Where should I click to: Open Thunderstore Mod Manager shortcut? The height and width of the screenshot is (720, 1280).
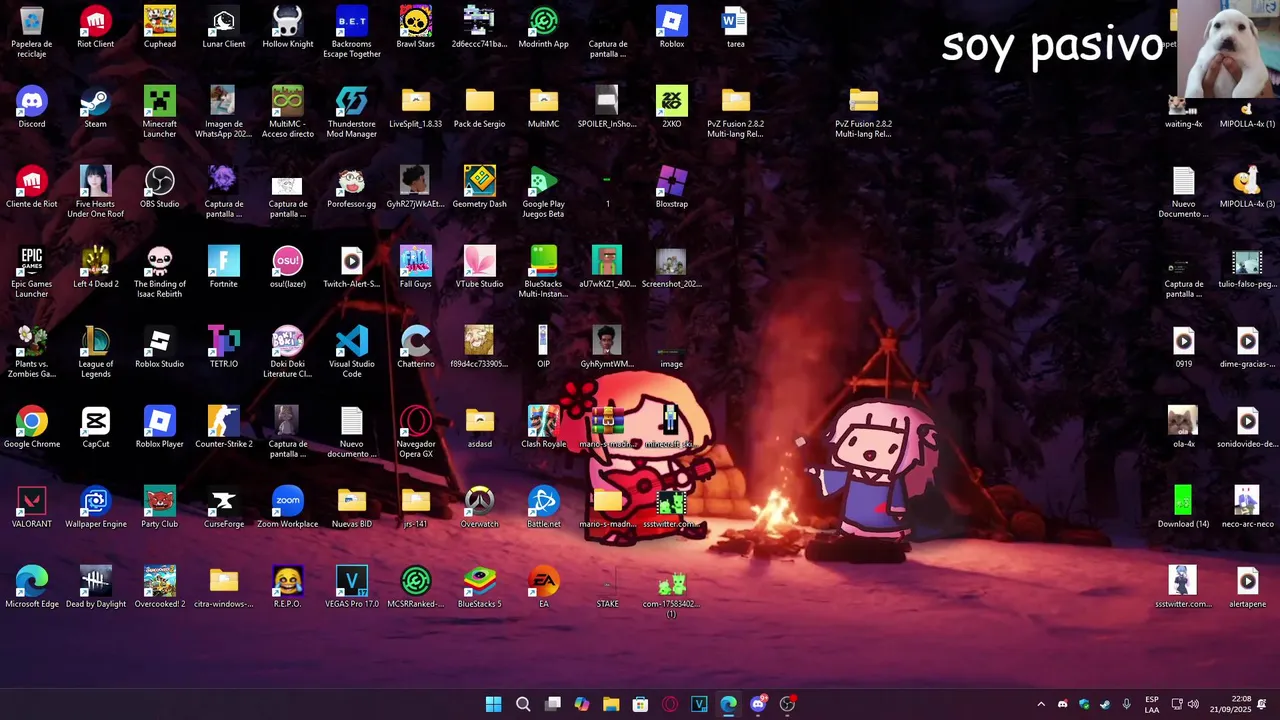coord(352,112)
